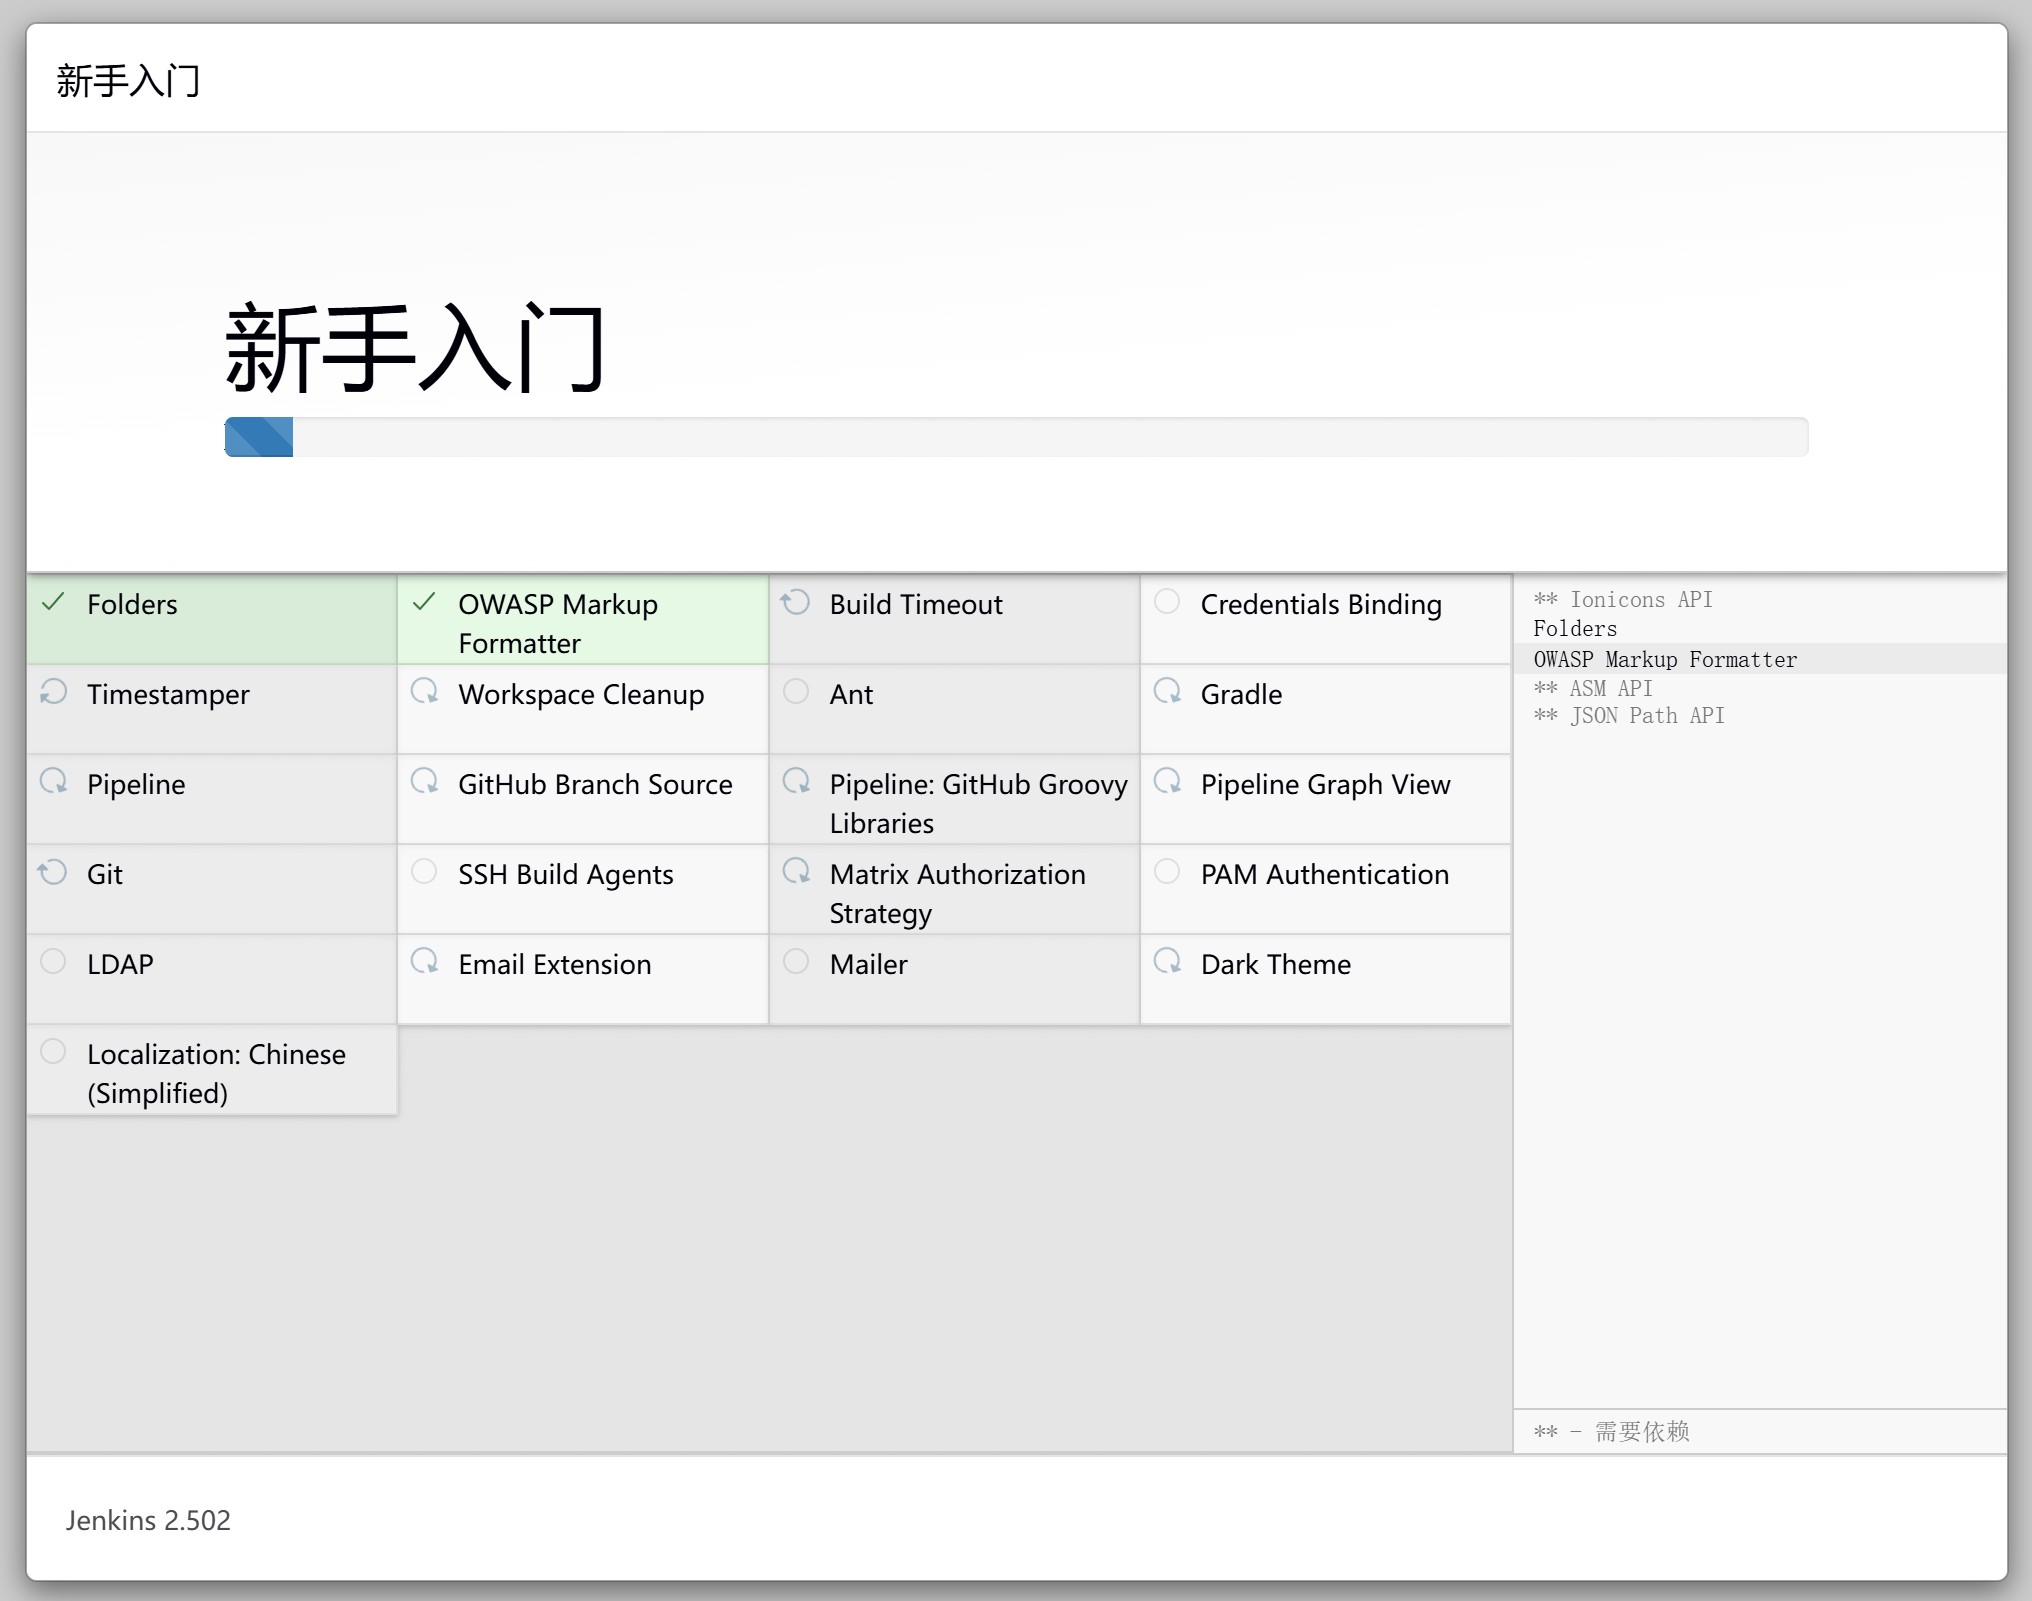Click the spinner icon beside Build Timeout
2032x1601 pixels.
[796, 602]
